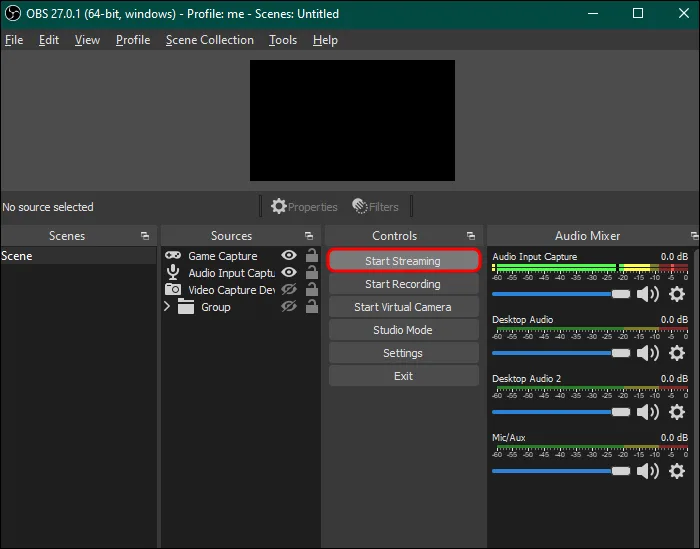Click Mic/Aux volume slider
Image resolution: width=700 pixels, height=549 pixels.
click(x=561, y=471)
